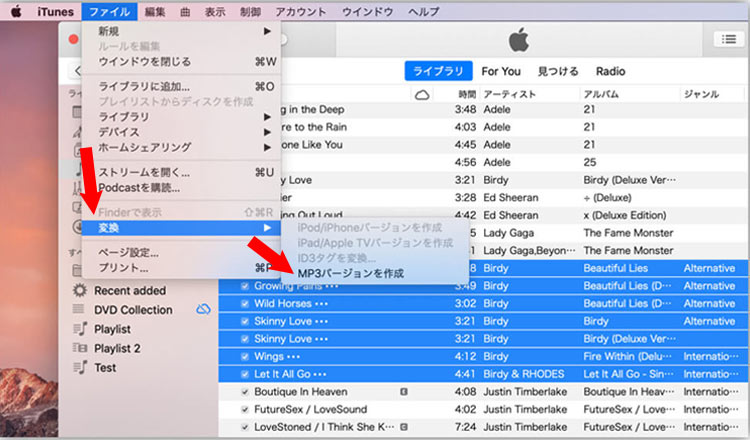The image size is (750, 440).
Task: Expand the ホームシェアリング submenu
Action: 181,147
